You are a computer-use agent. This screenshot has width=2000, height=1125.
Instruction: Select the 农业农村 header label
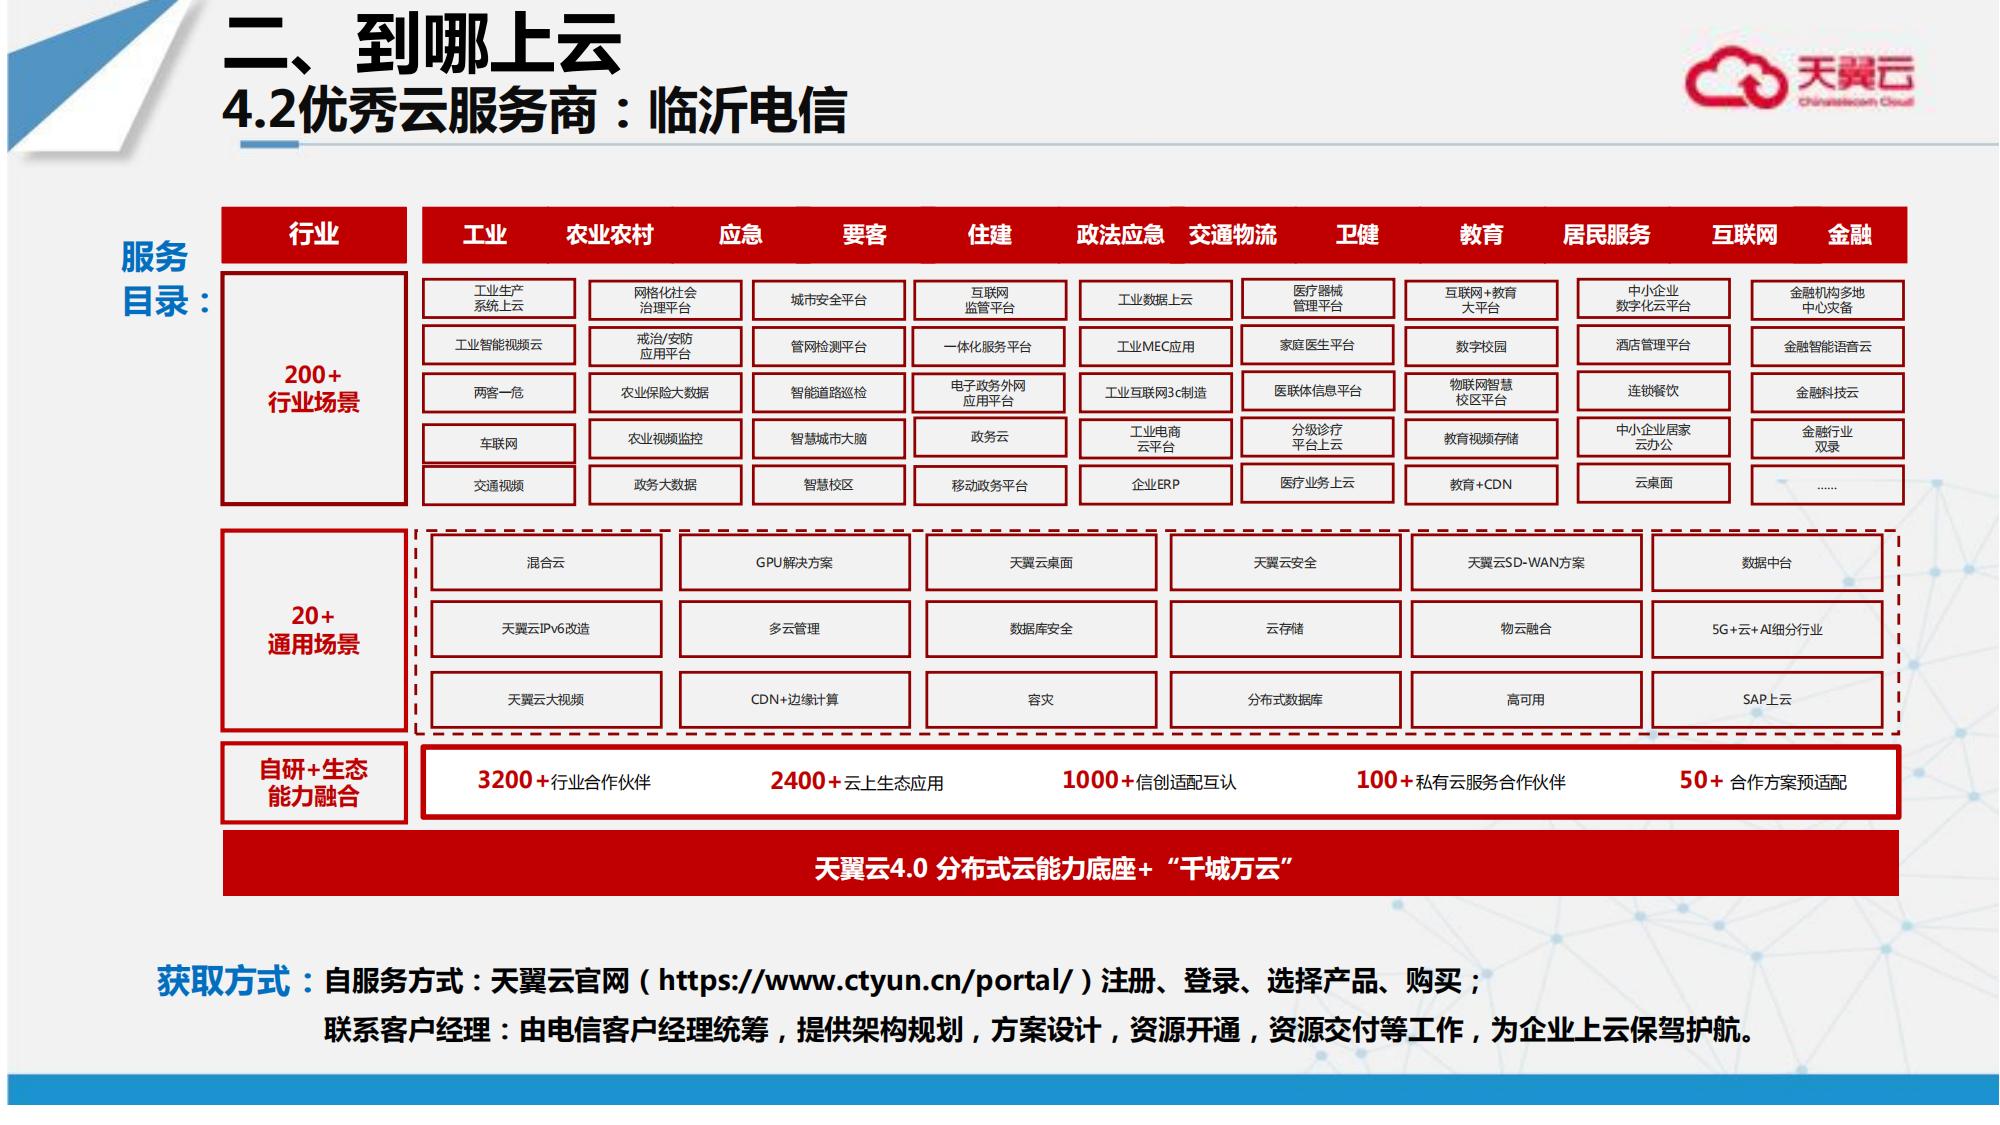point(609,235)
